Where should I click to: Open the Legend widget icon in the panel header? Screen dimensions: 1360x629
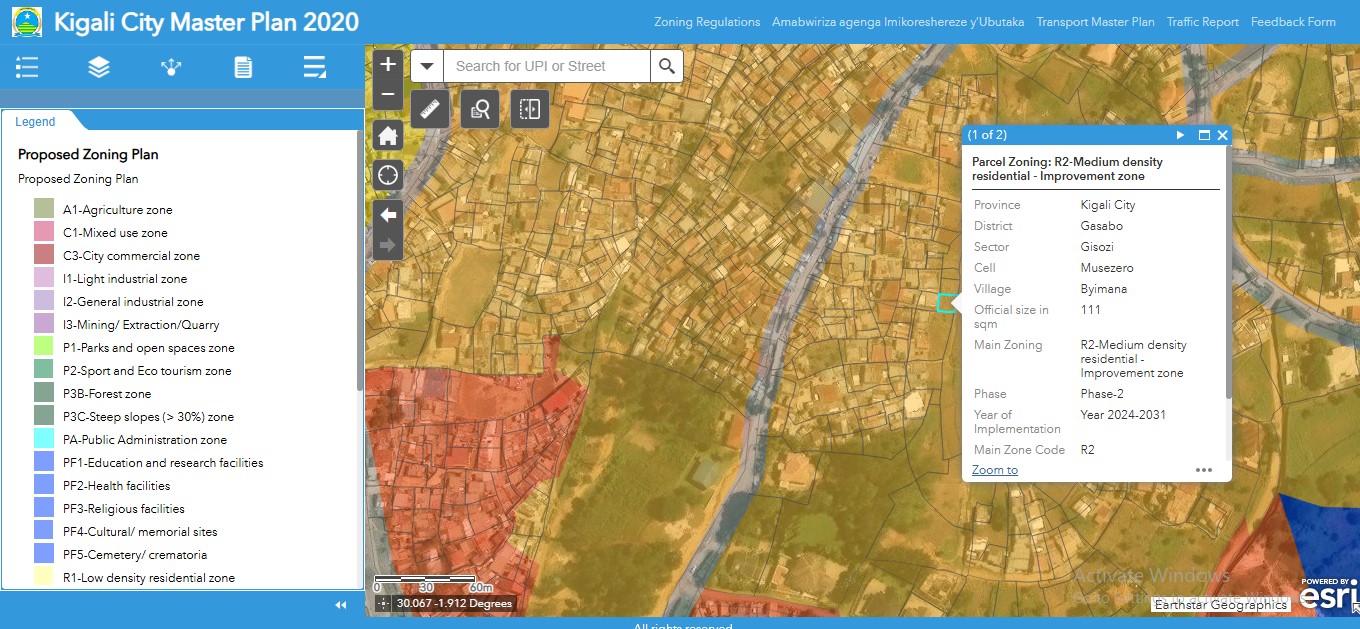coord(27,67)
